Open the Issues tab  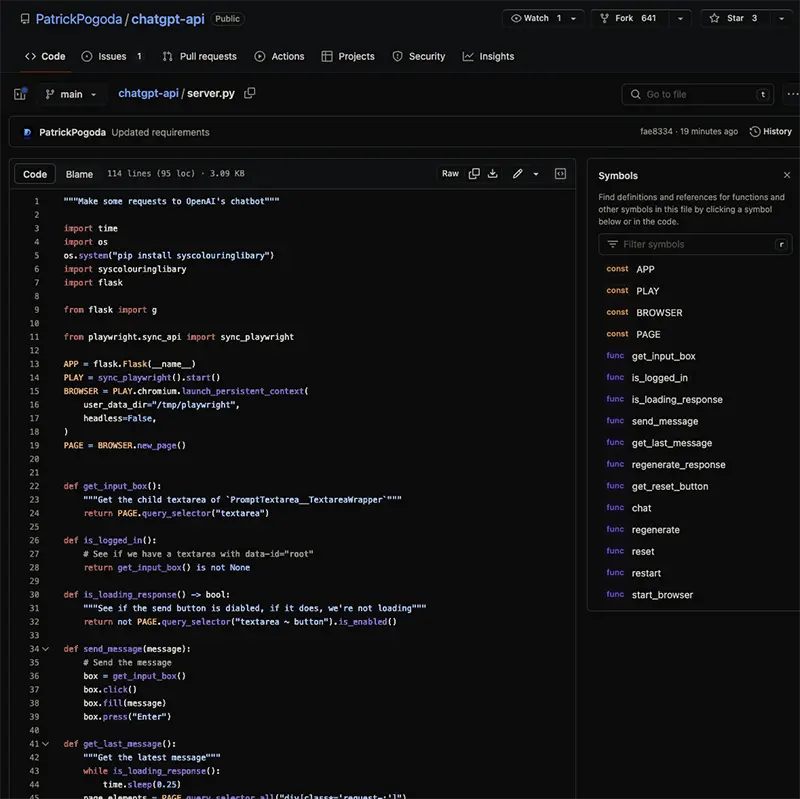pyautogui.click(x=112, y=57)
